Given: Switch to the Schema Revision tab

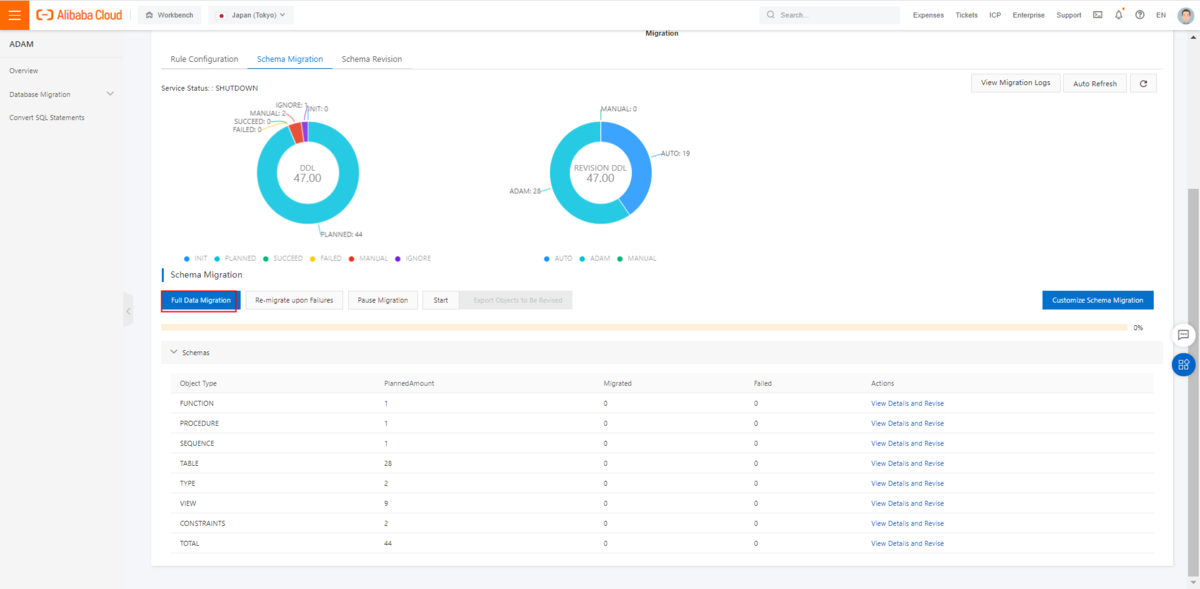Looking at the screenshot, I should coord(372,59).
